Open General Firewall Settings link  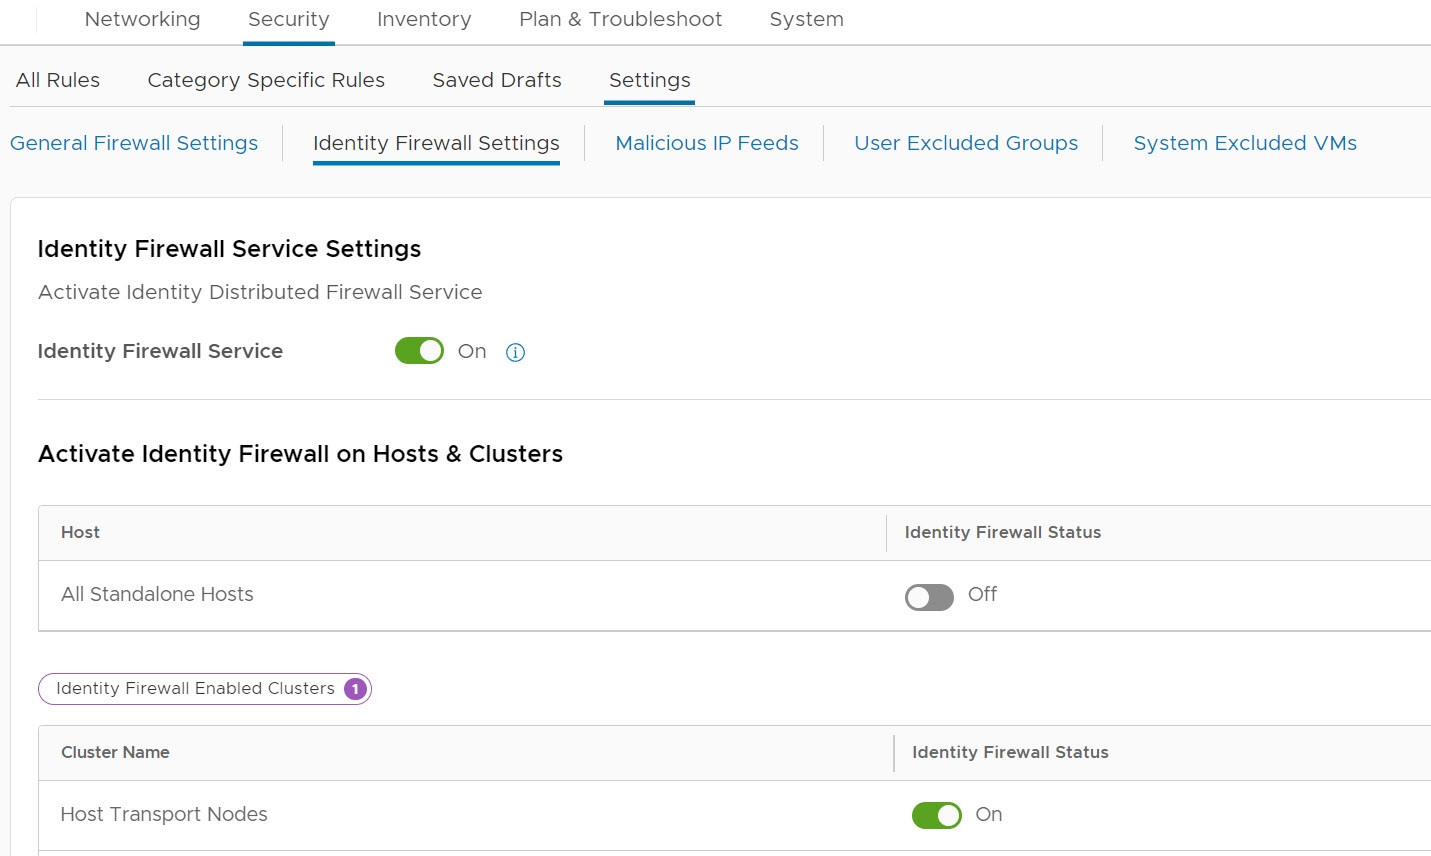[x=134, y=143]
